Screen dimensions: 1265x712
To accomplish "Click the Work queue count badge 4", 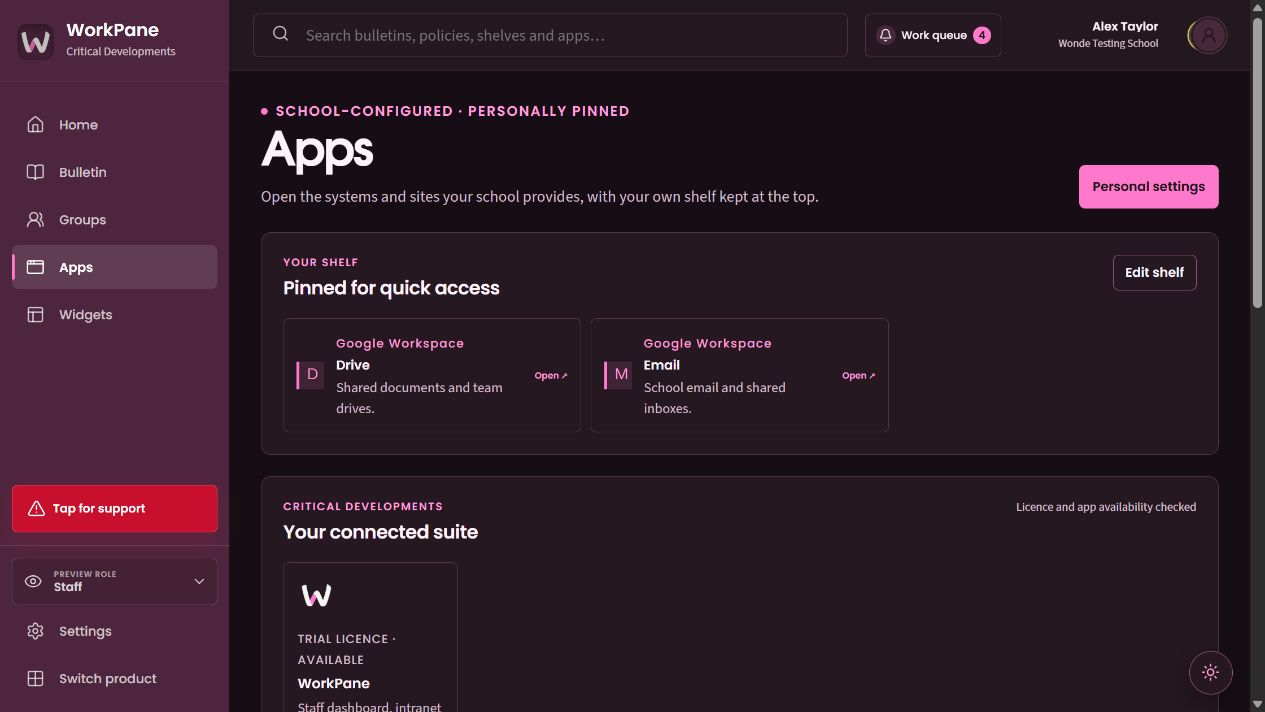I will point(982,35).
